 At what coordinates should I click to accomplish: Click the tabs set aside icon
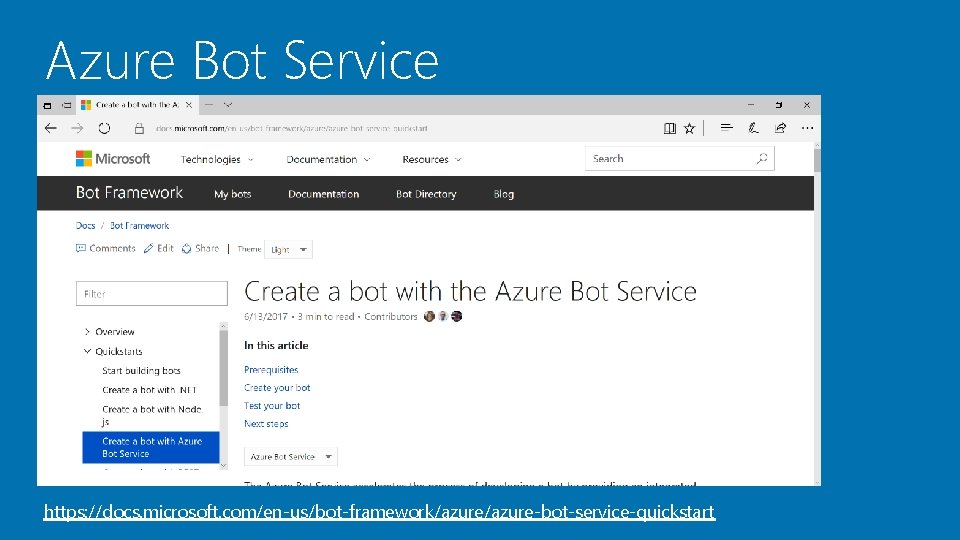[x=47, y=105]
